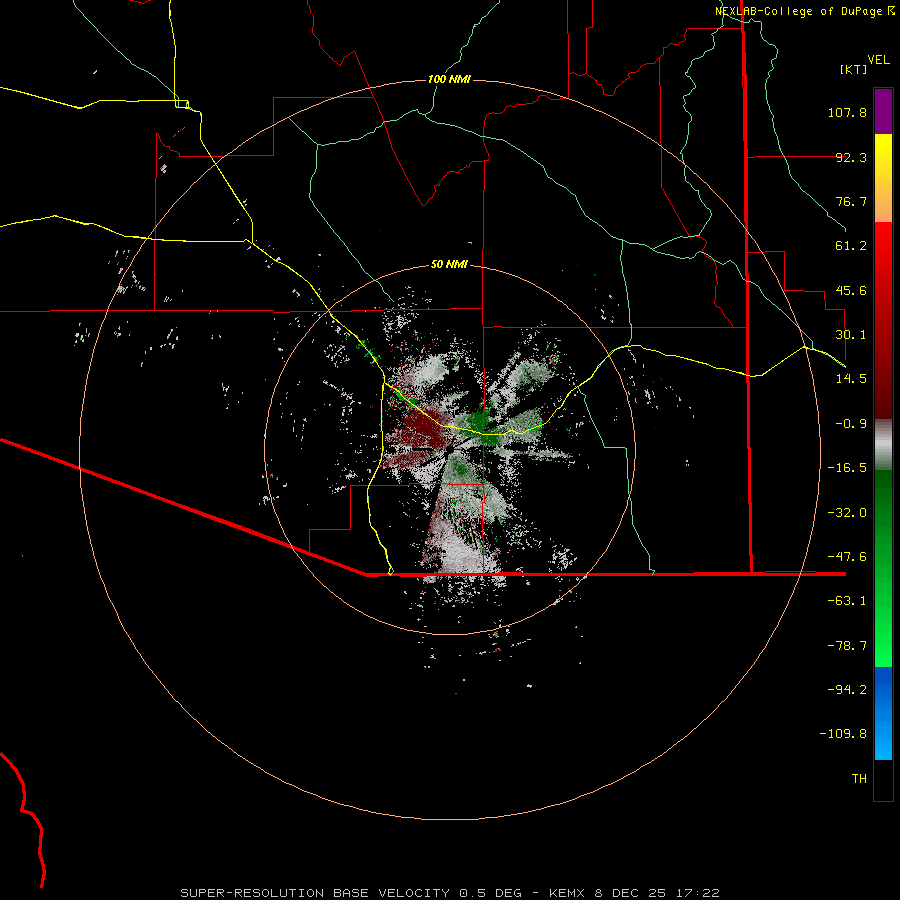Click the [KT] units label
This screenshot has height=900, width=900.
tap(853, 69)
